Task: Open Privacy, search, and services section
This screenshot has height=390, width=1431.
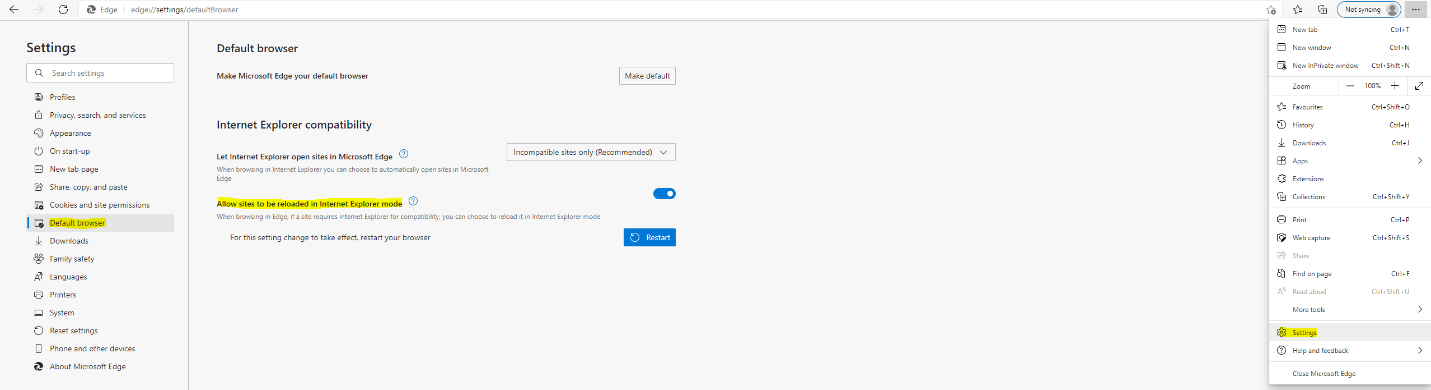Action: 100,115
